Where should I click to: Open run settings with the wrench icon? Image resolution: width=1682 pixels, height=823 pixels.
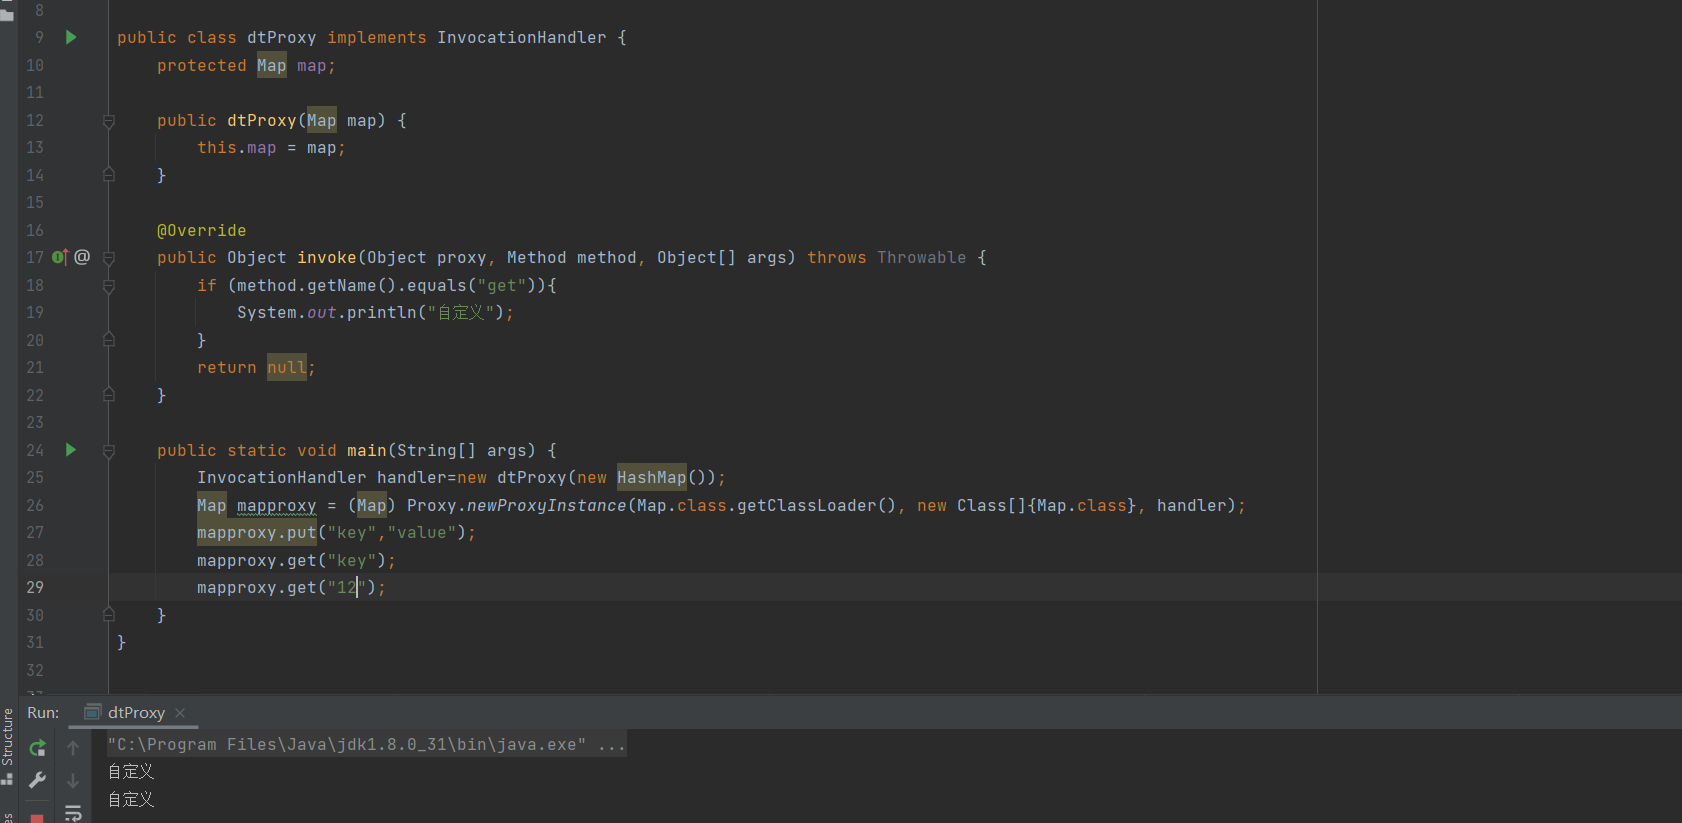click(x=37, y=780)
